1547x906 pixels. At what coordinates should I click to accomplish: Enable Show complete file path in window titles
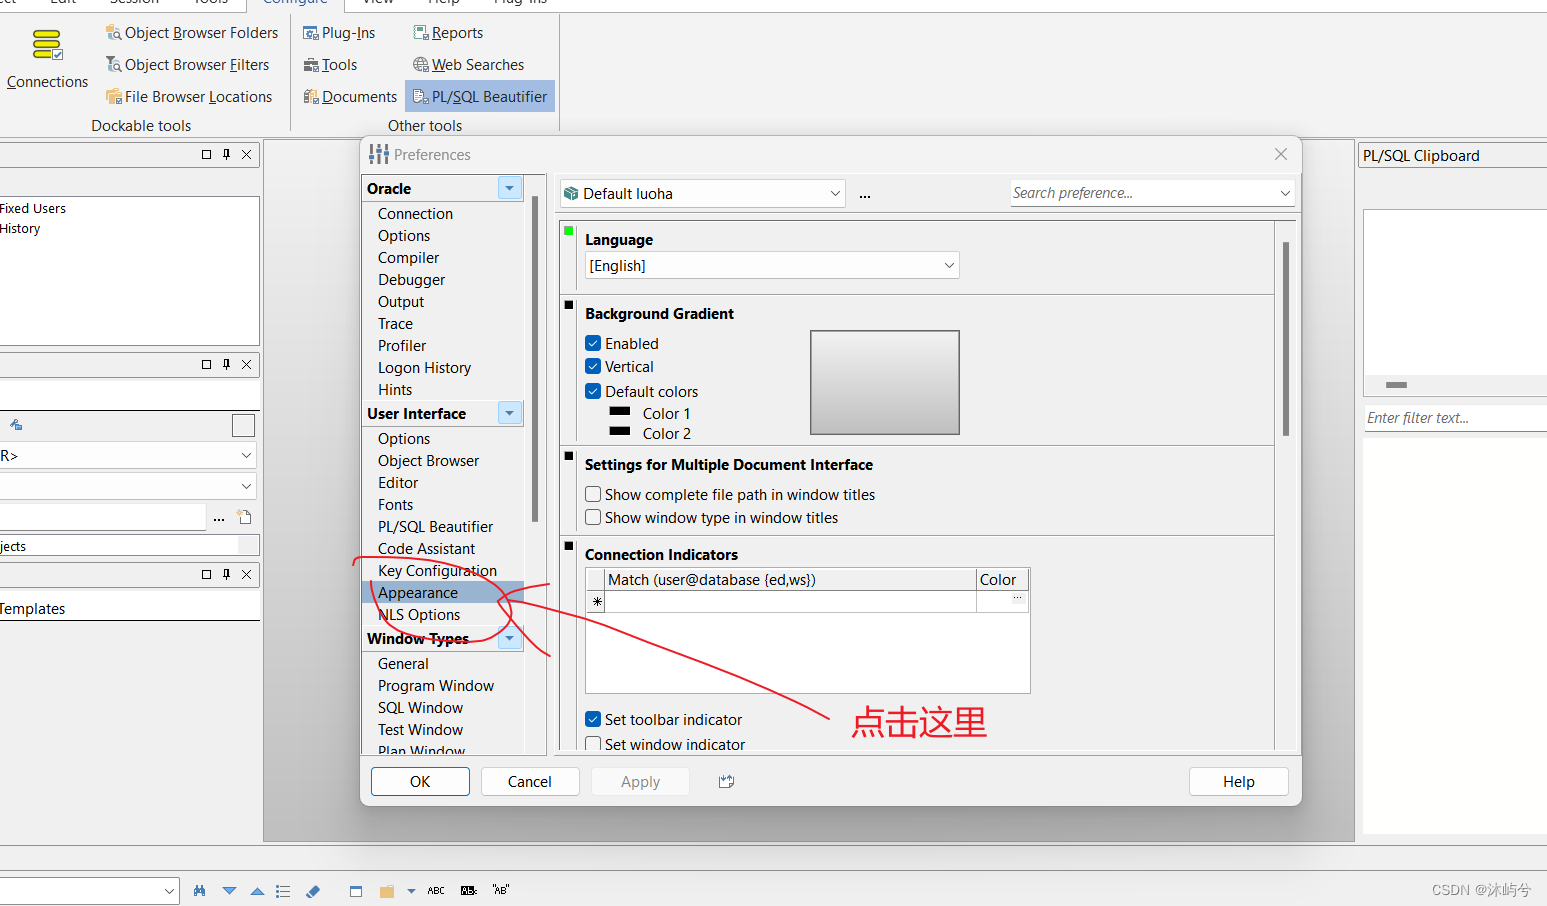point(593,494)
